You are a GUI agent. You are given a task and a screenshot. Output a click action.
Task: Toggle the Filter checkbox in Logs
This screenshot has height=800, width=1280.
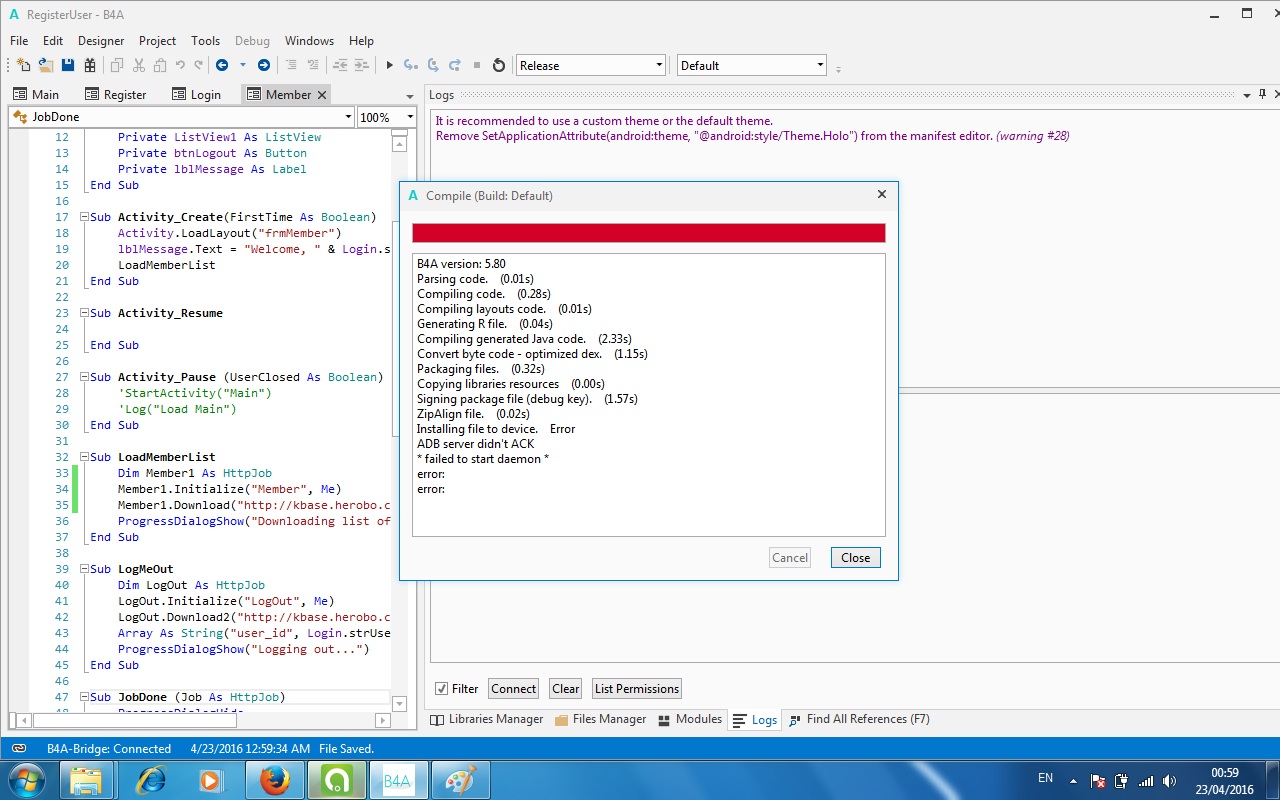point(441,688)
